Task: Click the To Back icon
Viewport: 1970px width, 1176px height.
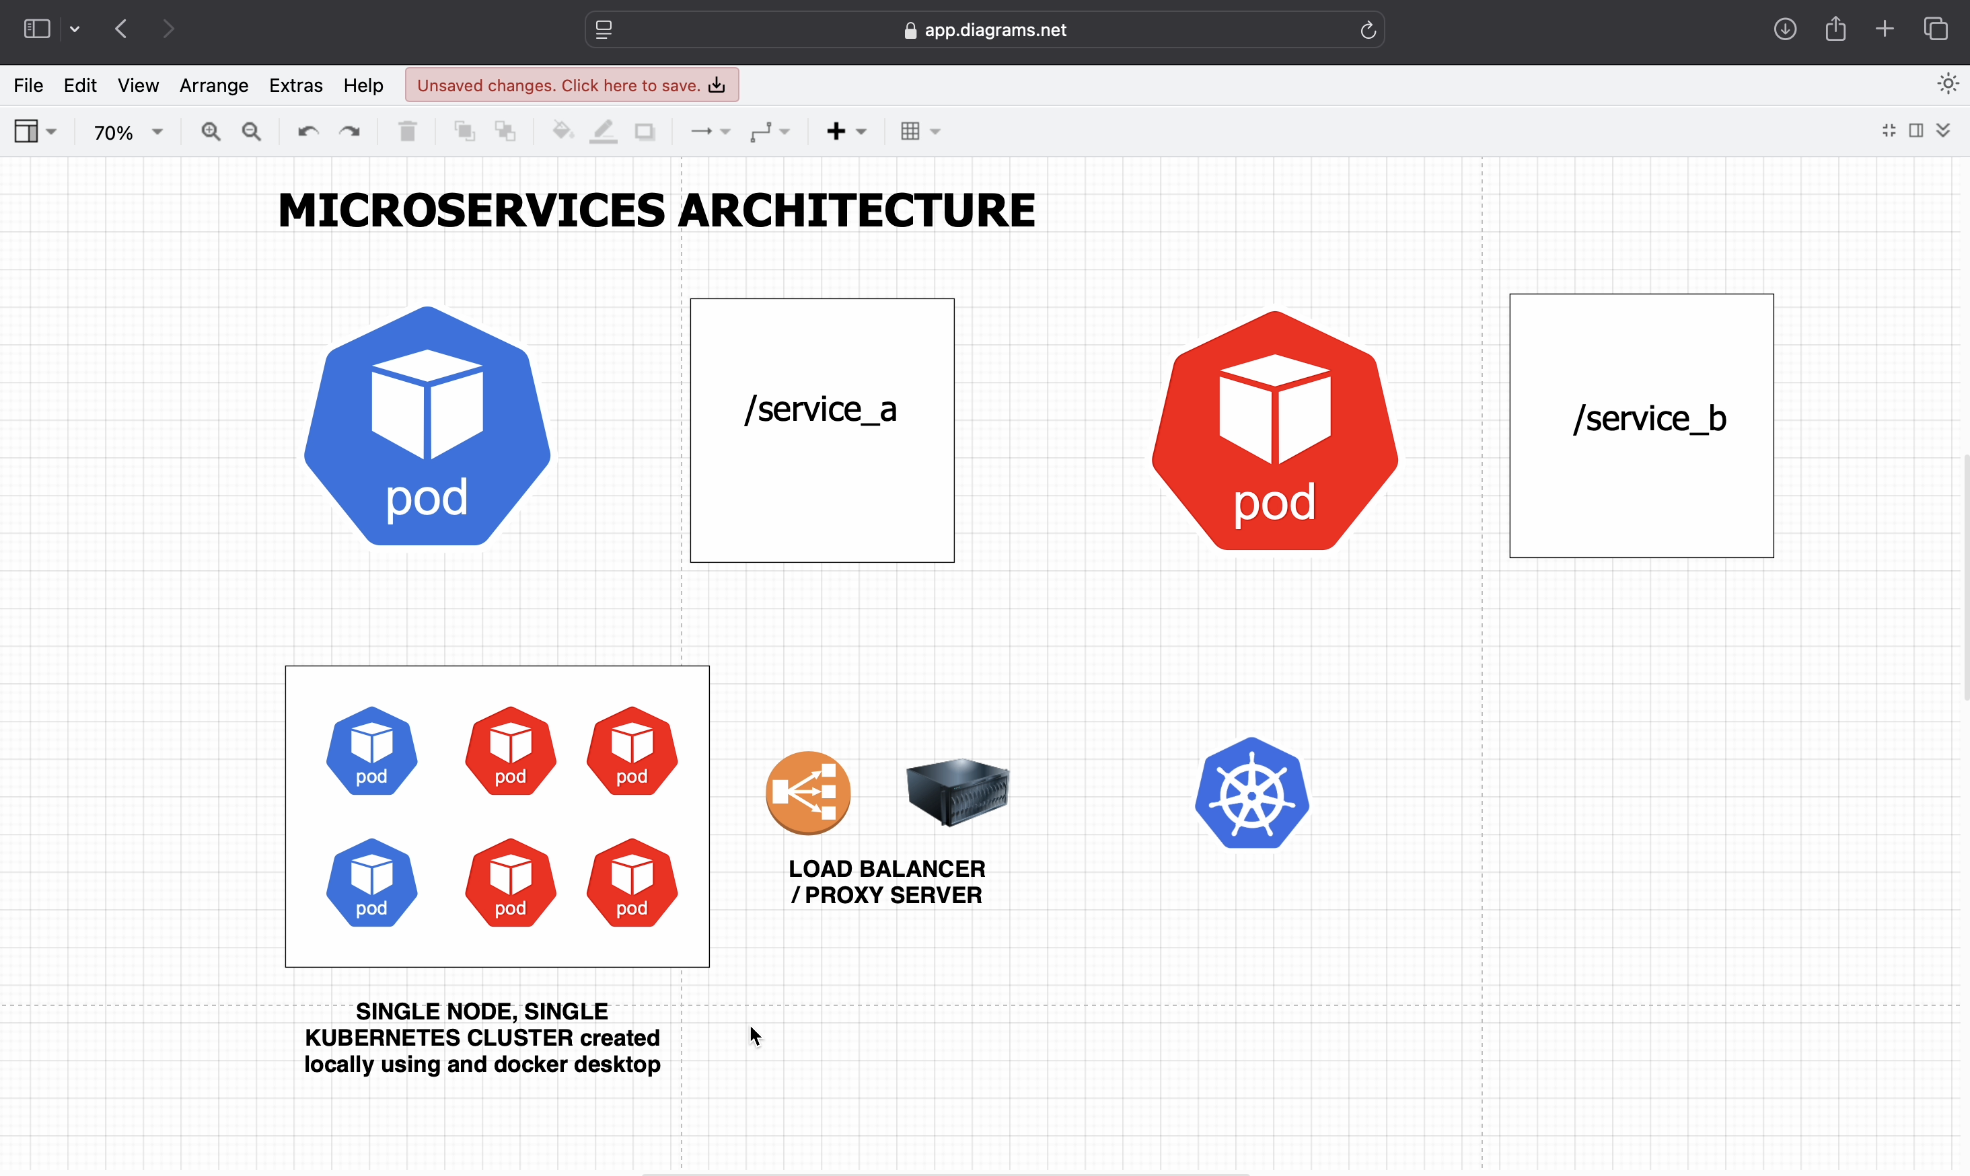Action: click(505, 131)
